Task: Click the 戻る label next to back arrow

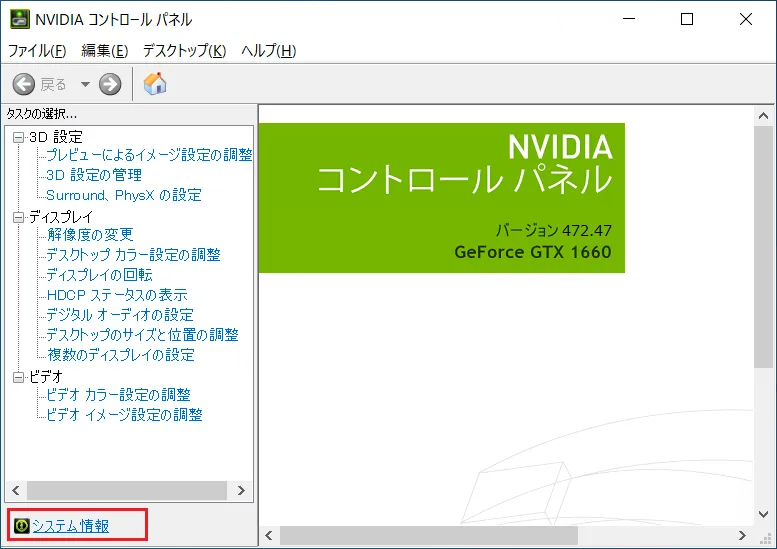Action: coord(54,85)
